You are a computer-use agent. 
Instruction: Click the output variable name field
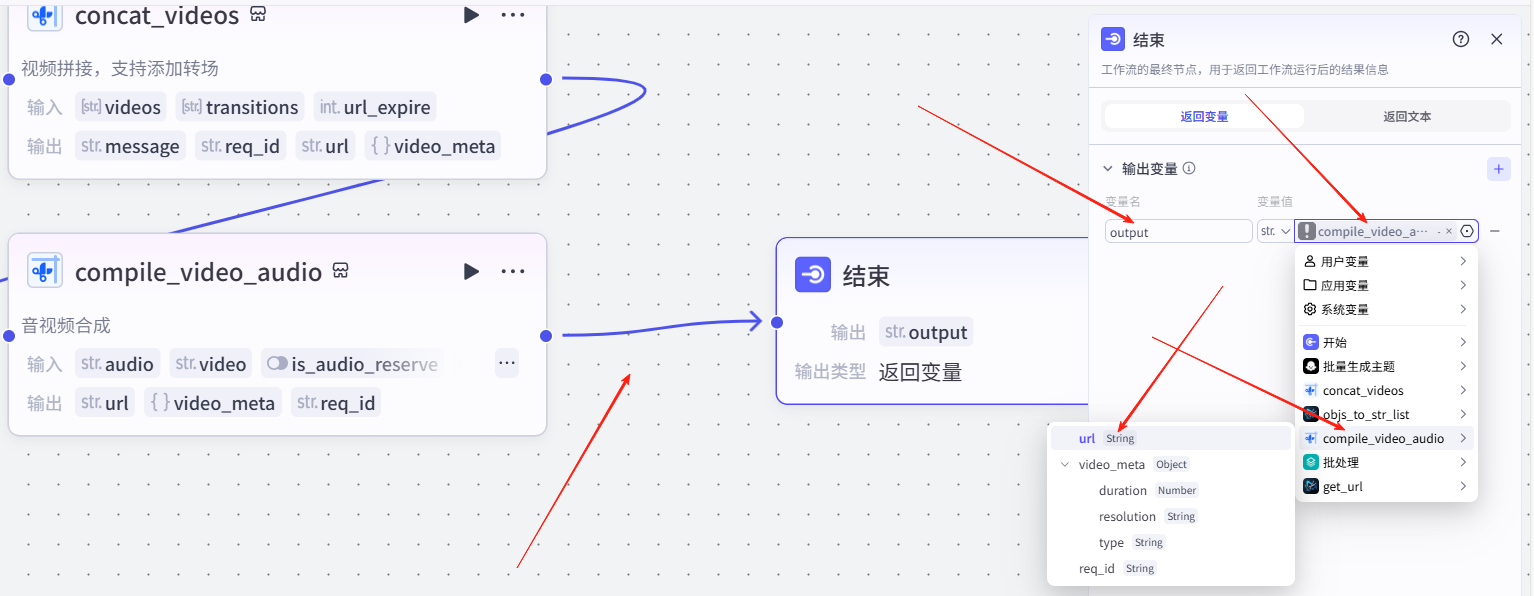[1178, 232]
